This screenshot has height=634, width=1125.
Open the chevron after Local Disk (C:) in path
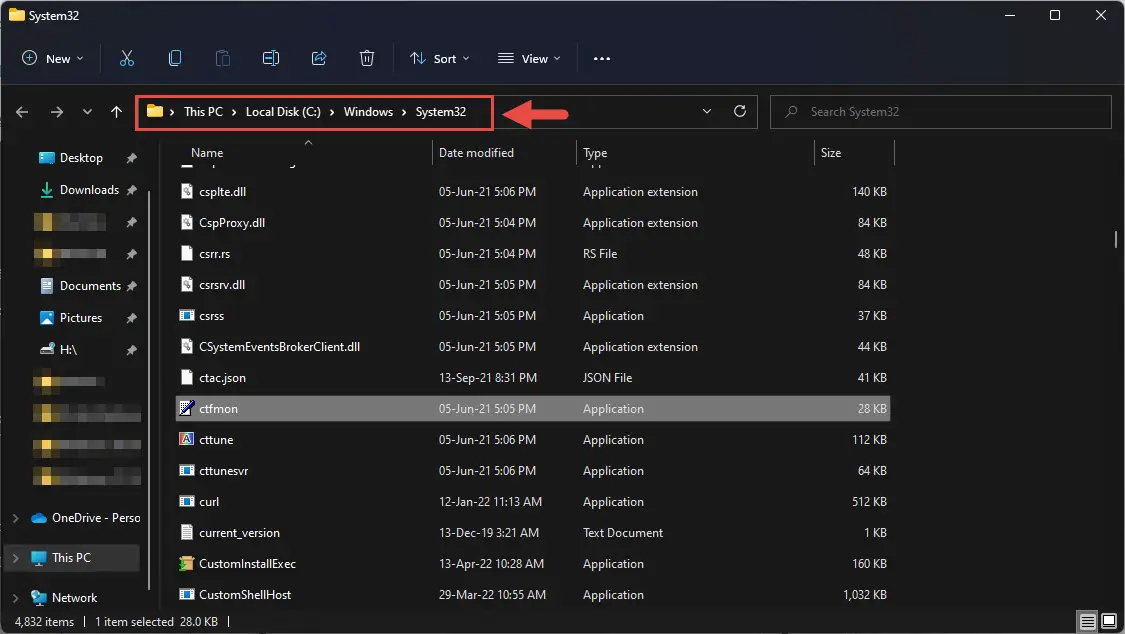coord(331,112)
